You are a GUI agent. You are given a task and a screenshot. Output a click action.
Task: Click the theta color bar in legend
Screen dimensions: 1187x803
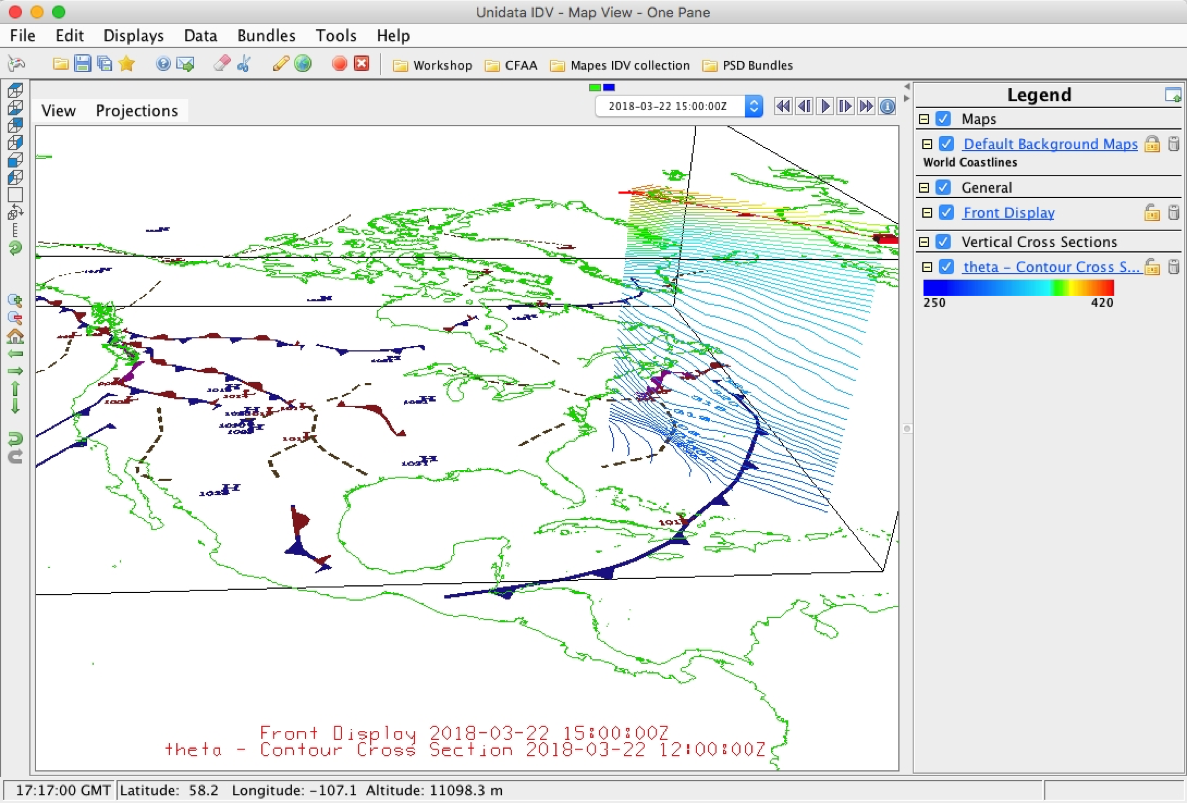pyautogui.click(x=1018, y=288)
